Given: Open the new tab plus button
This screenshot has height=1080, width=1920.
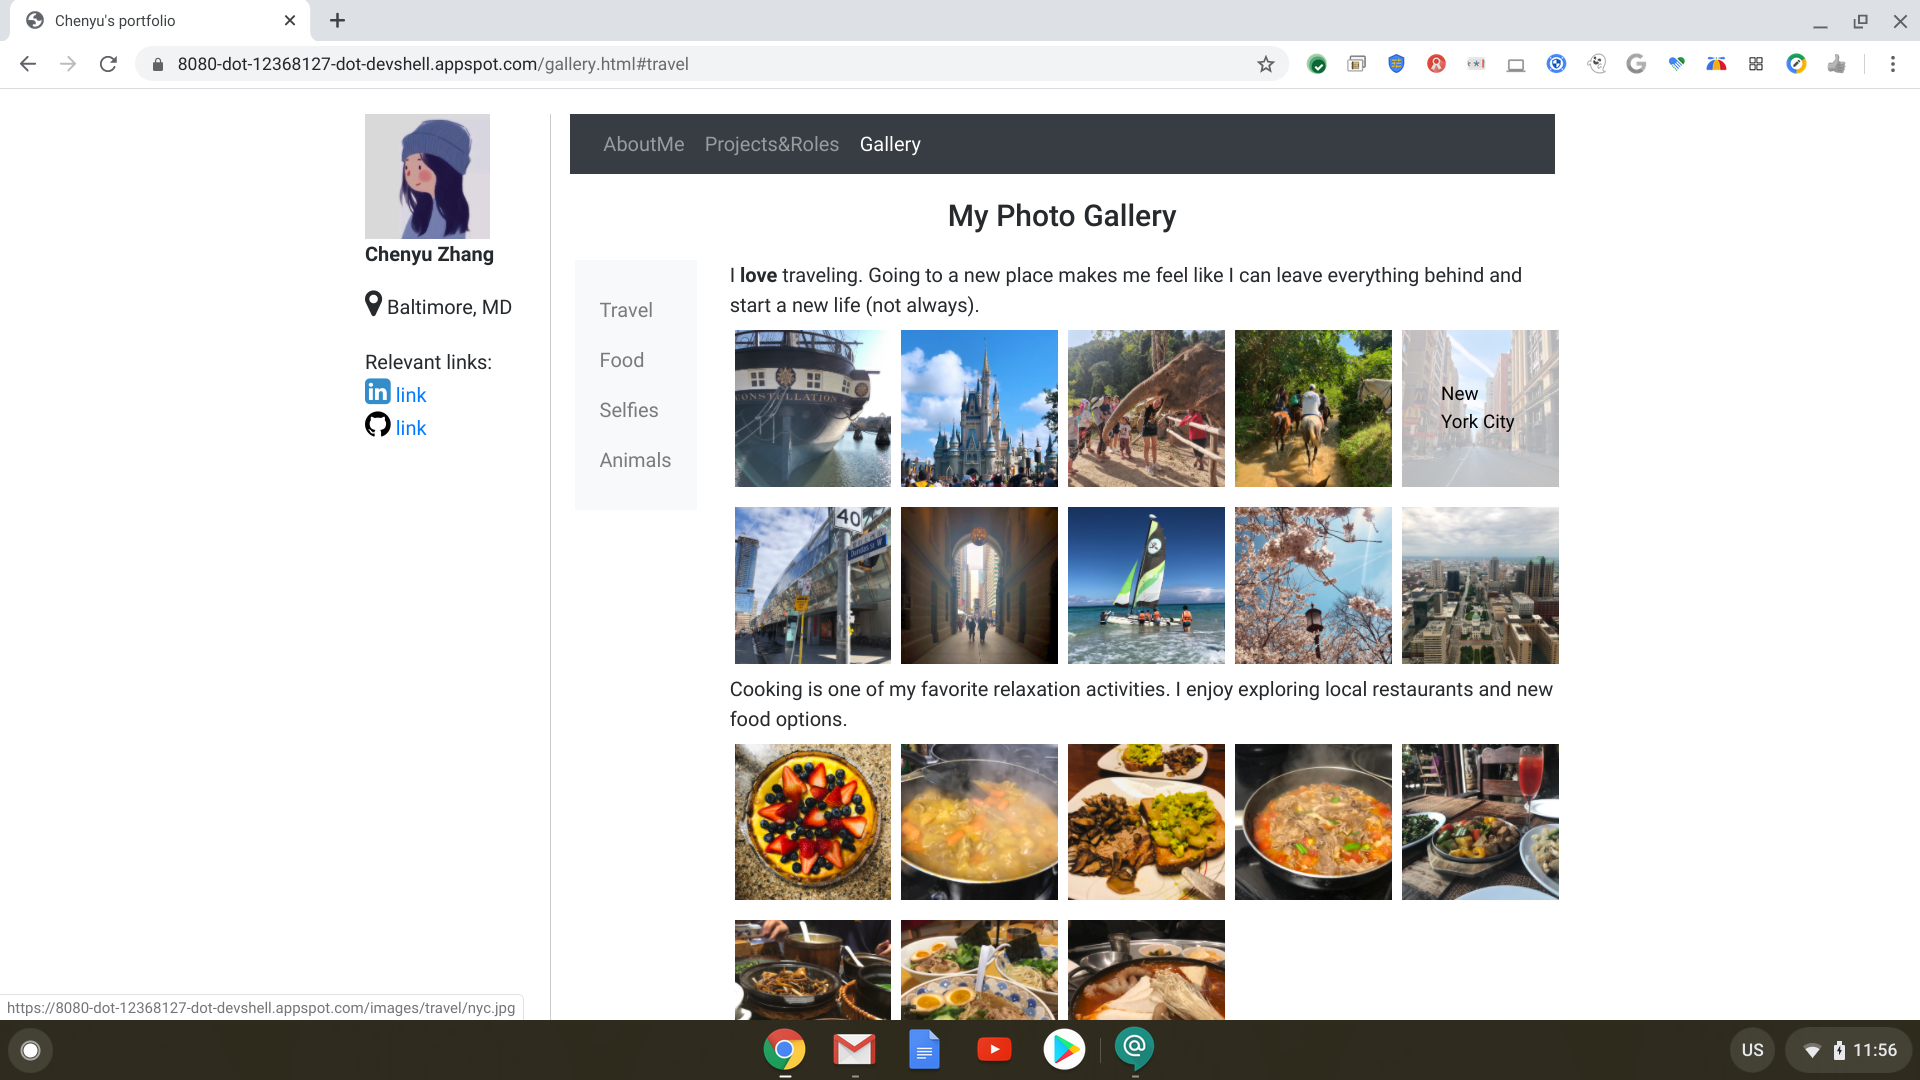Looking at the screenshot, I should (x=337, y=20).
